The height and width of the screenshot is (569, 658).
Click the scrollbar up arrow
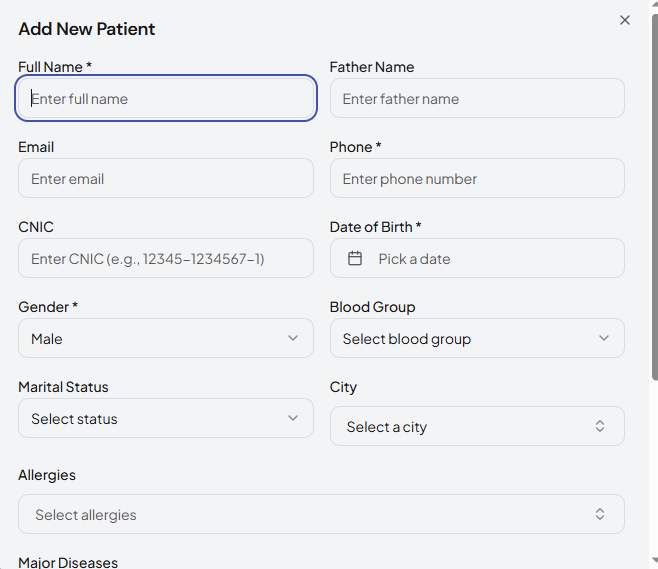(x=654, y=7)
